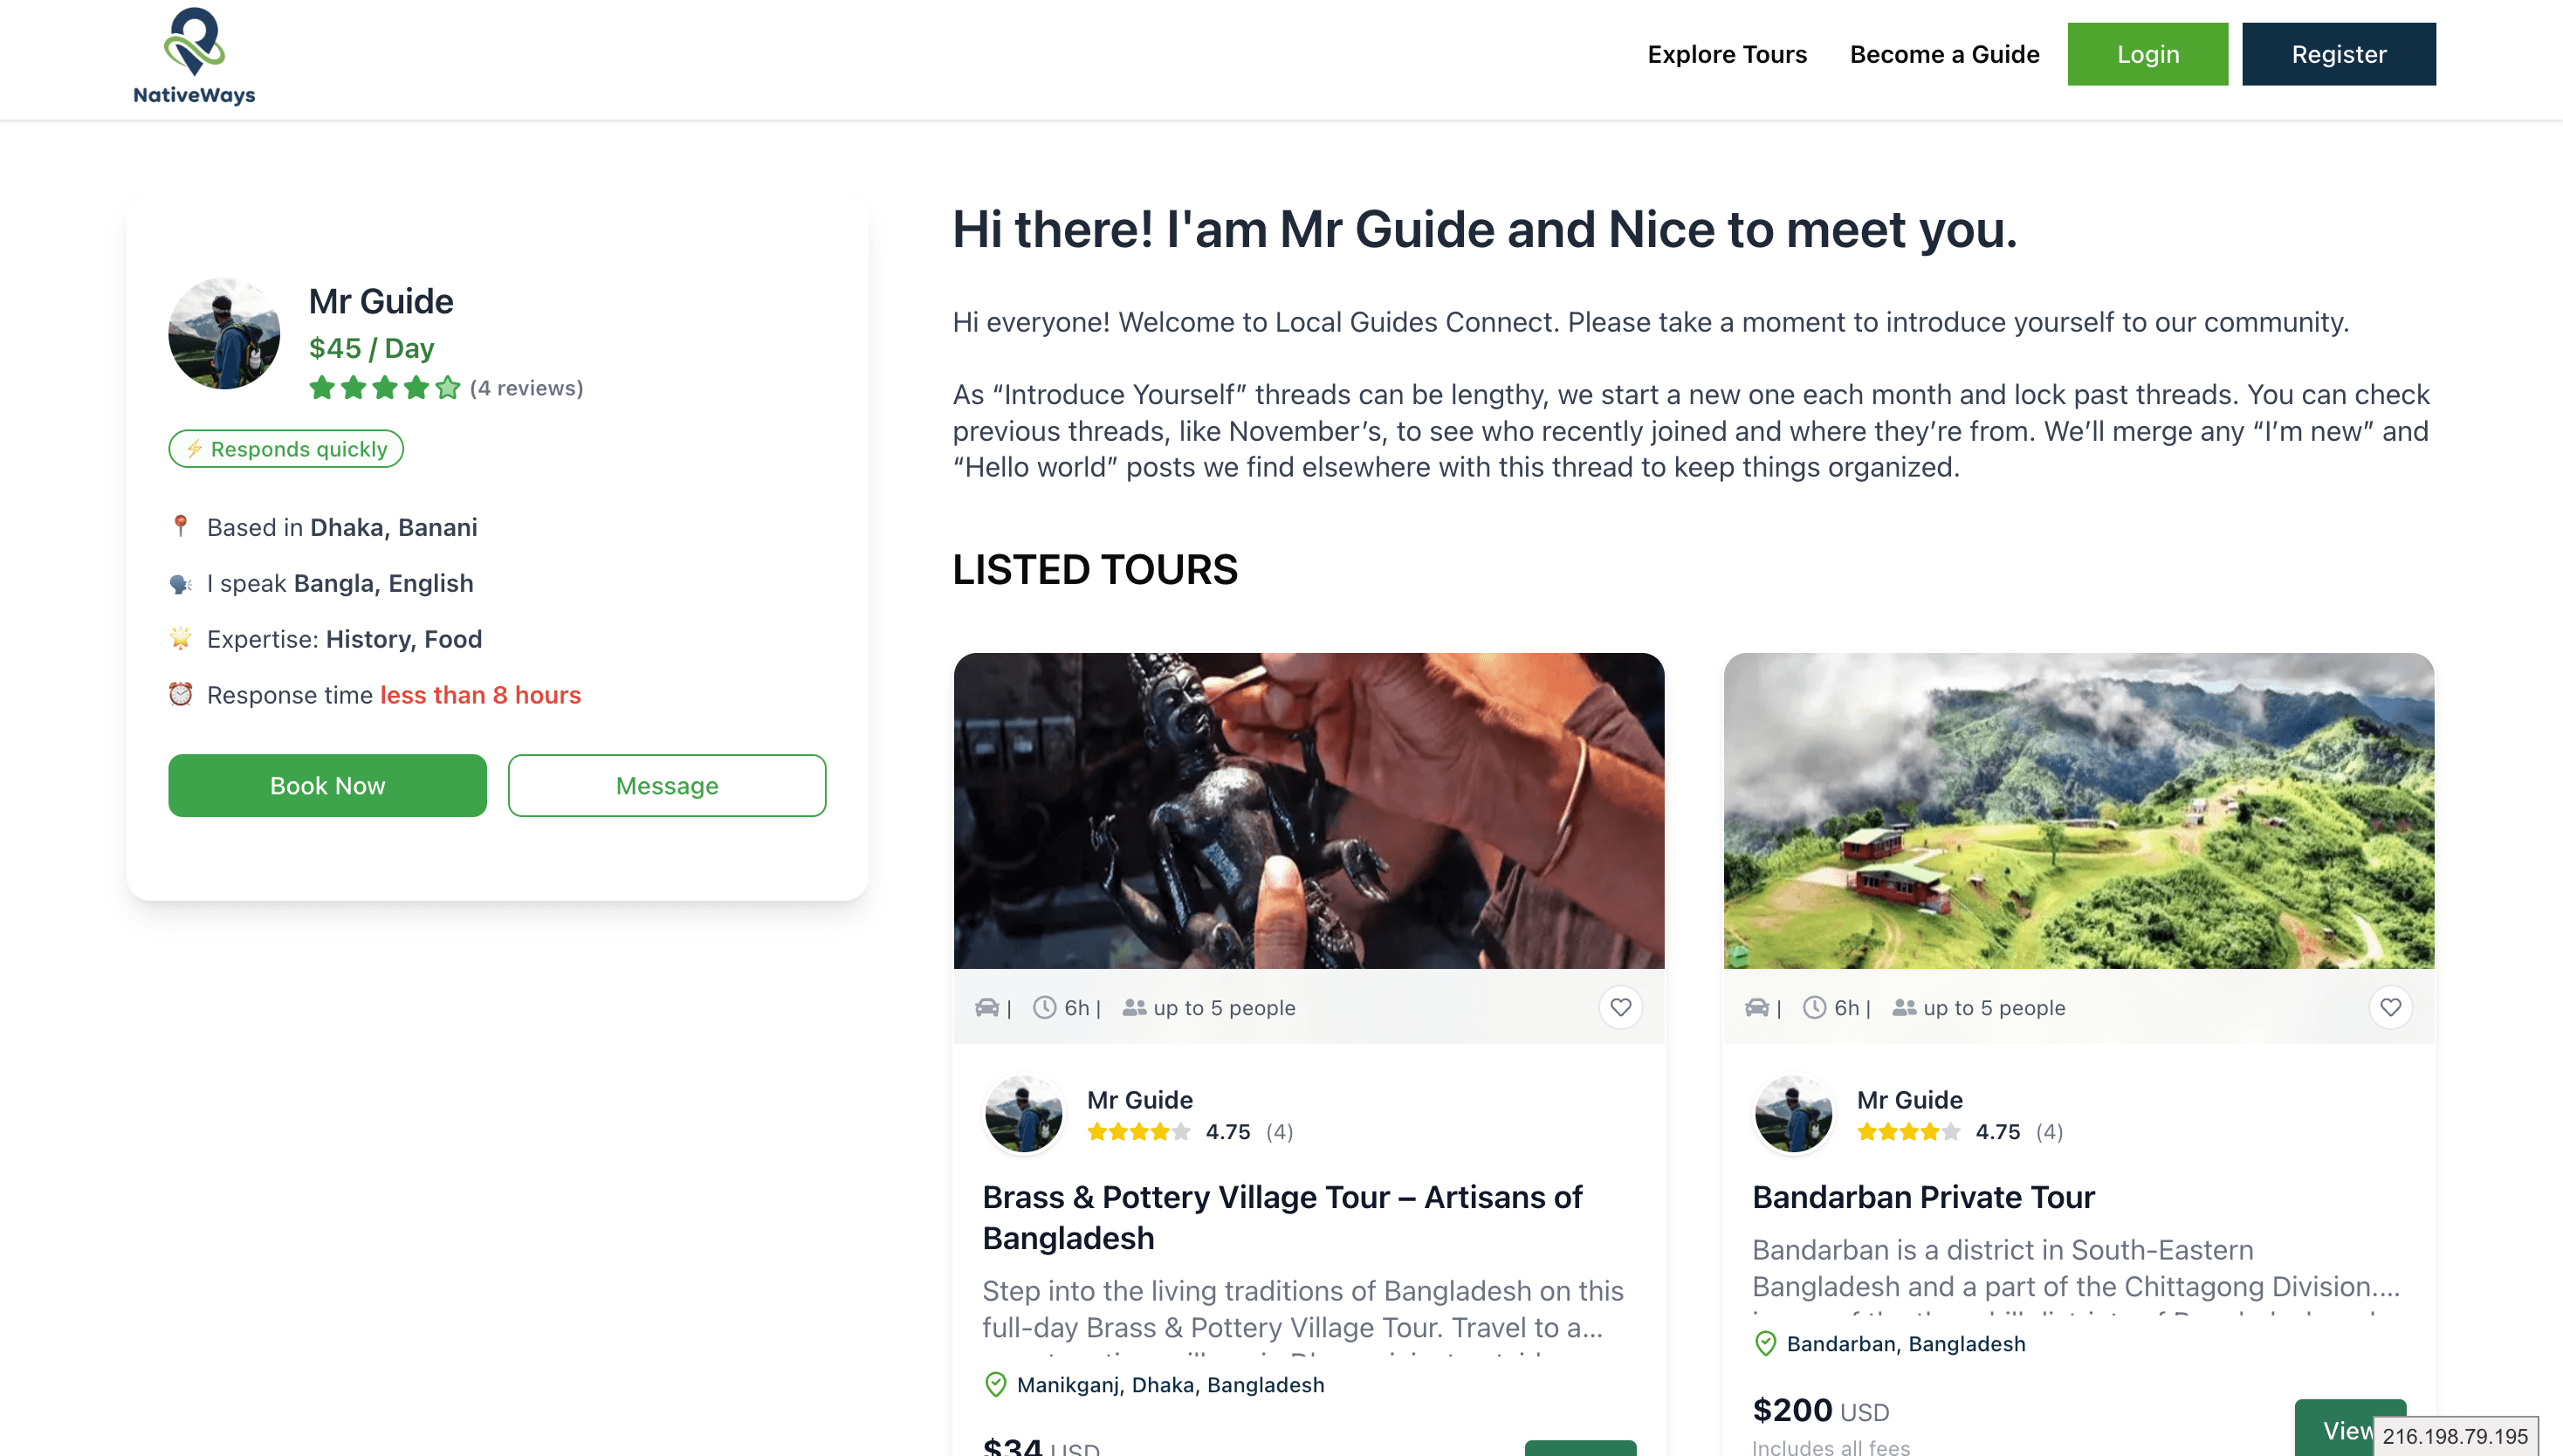Click the alarm clock icon beside Response time

click(x=180, y=694)
